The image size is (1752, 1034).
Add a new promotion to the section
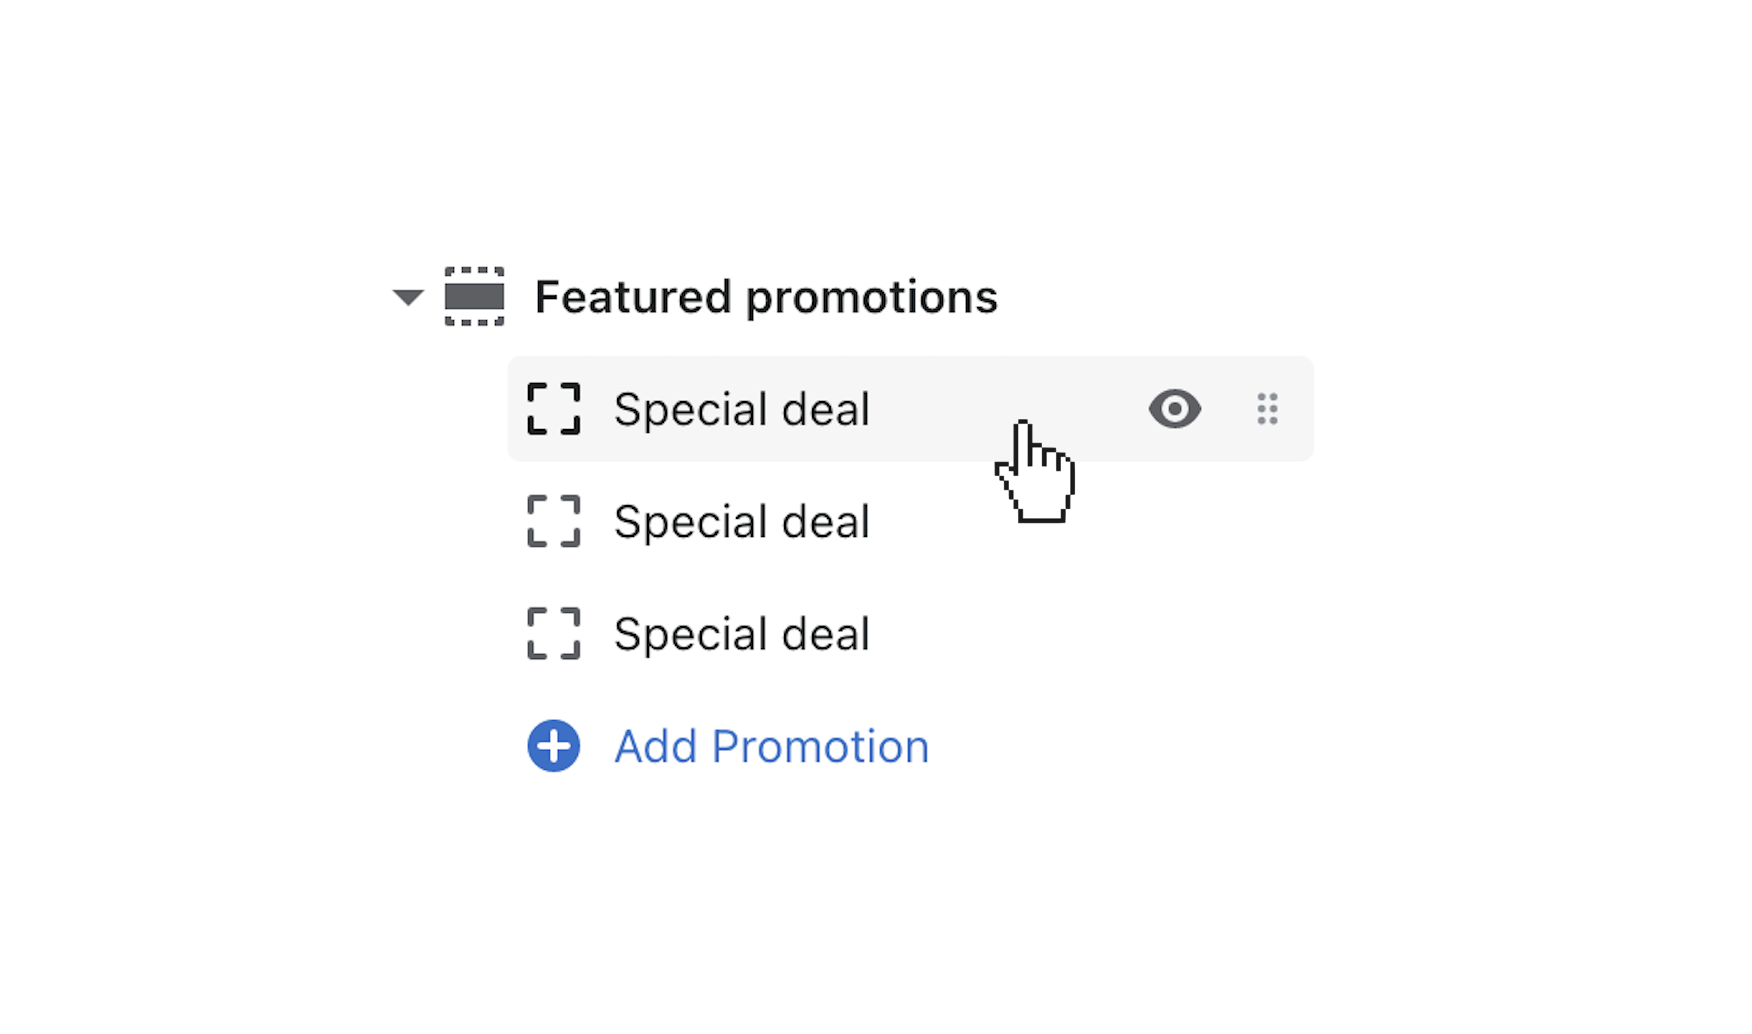click(770, 745)
